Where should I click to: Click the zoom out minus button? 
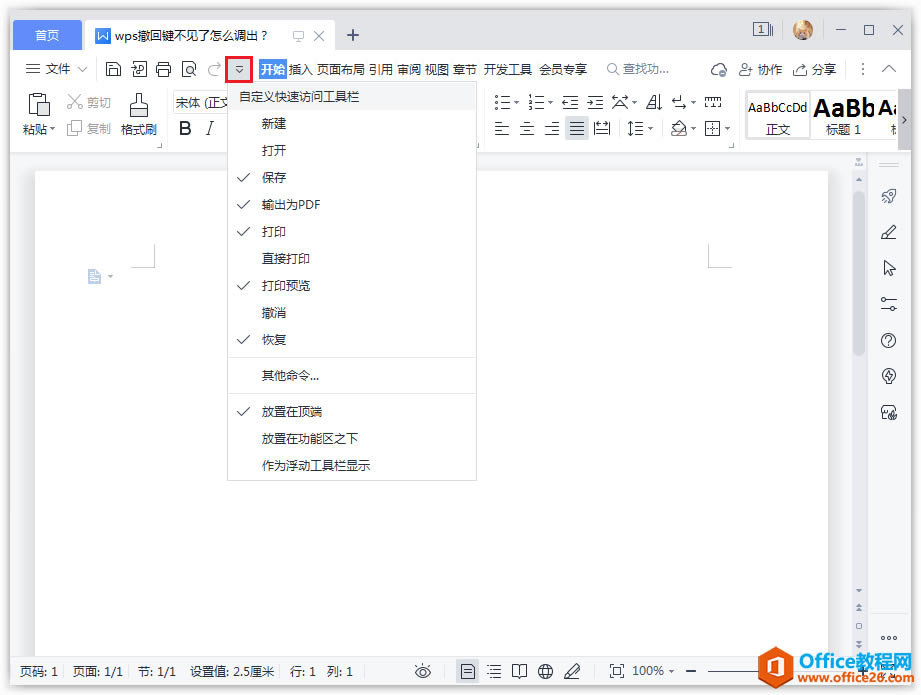[x=691, y=671]
